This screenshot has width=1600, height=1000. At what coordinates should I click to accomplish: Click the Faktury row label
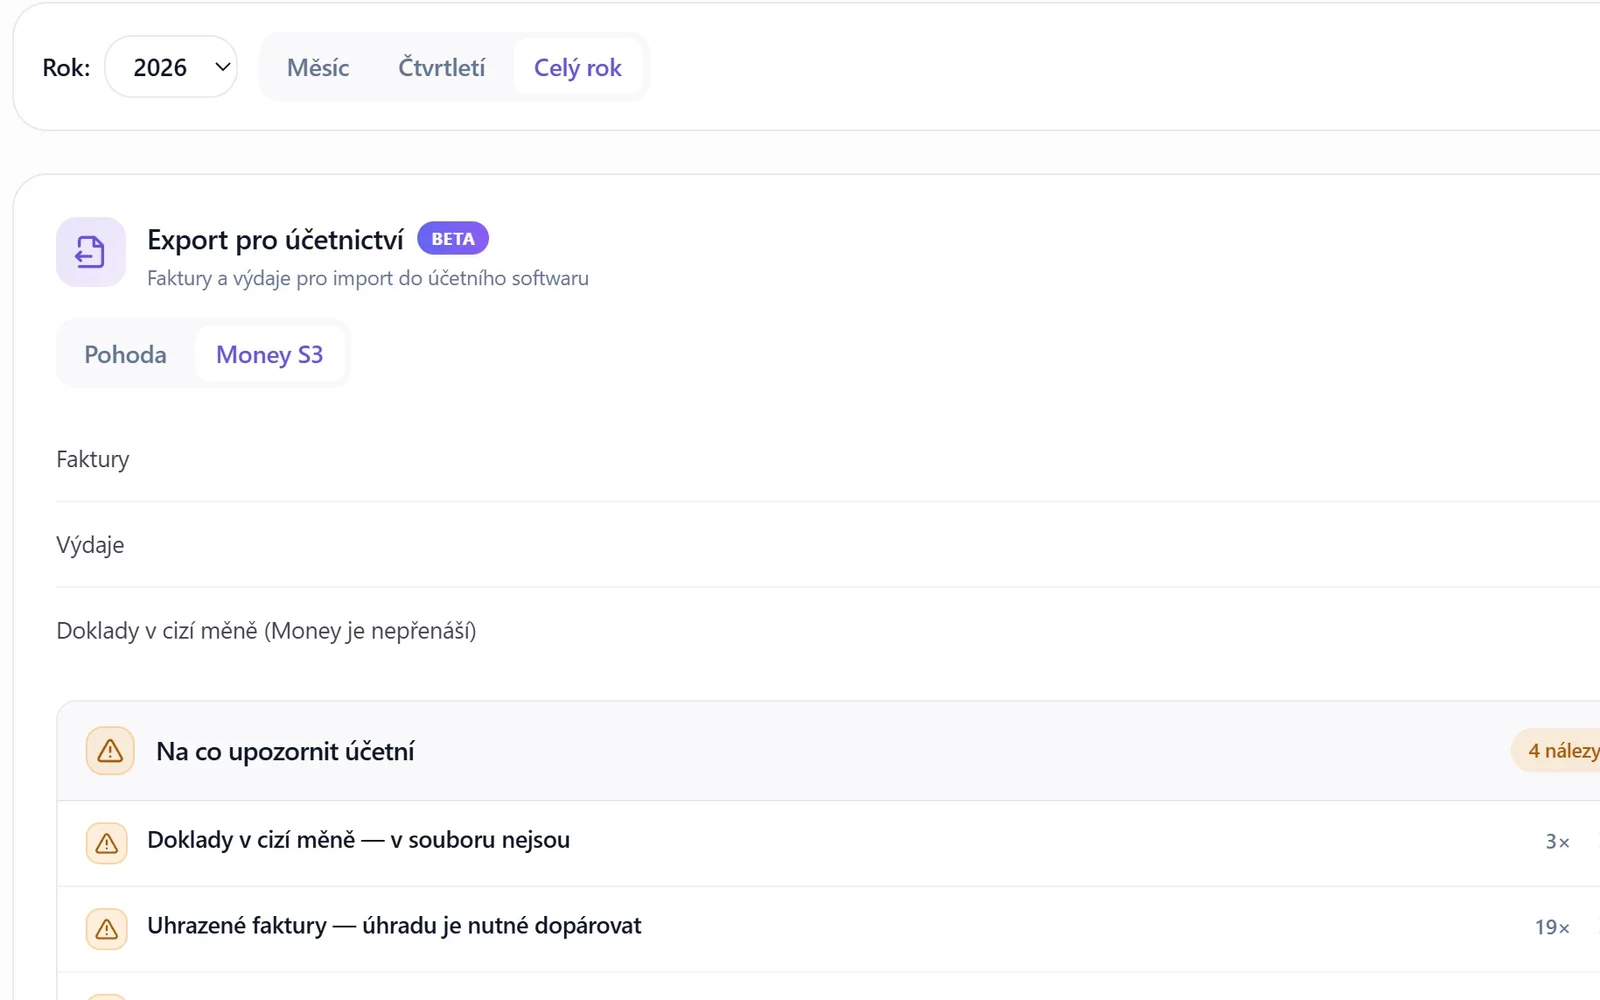[x=93, y=459]
